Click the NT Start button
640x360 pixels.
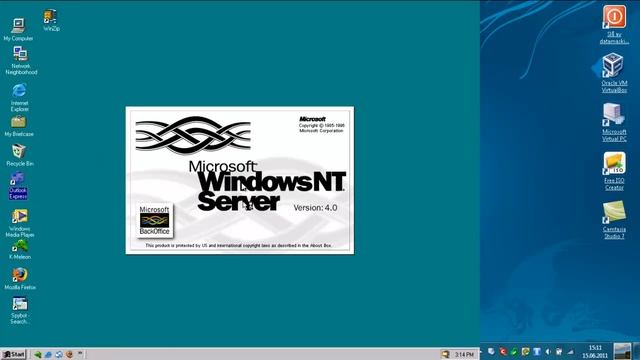tap(13, 354)
